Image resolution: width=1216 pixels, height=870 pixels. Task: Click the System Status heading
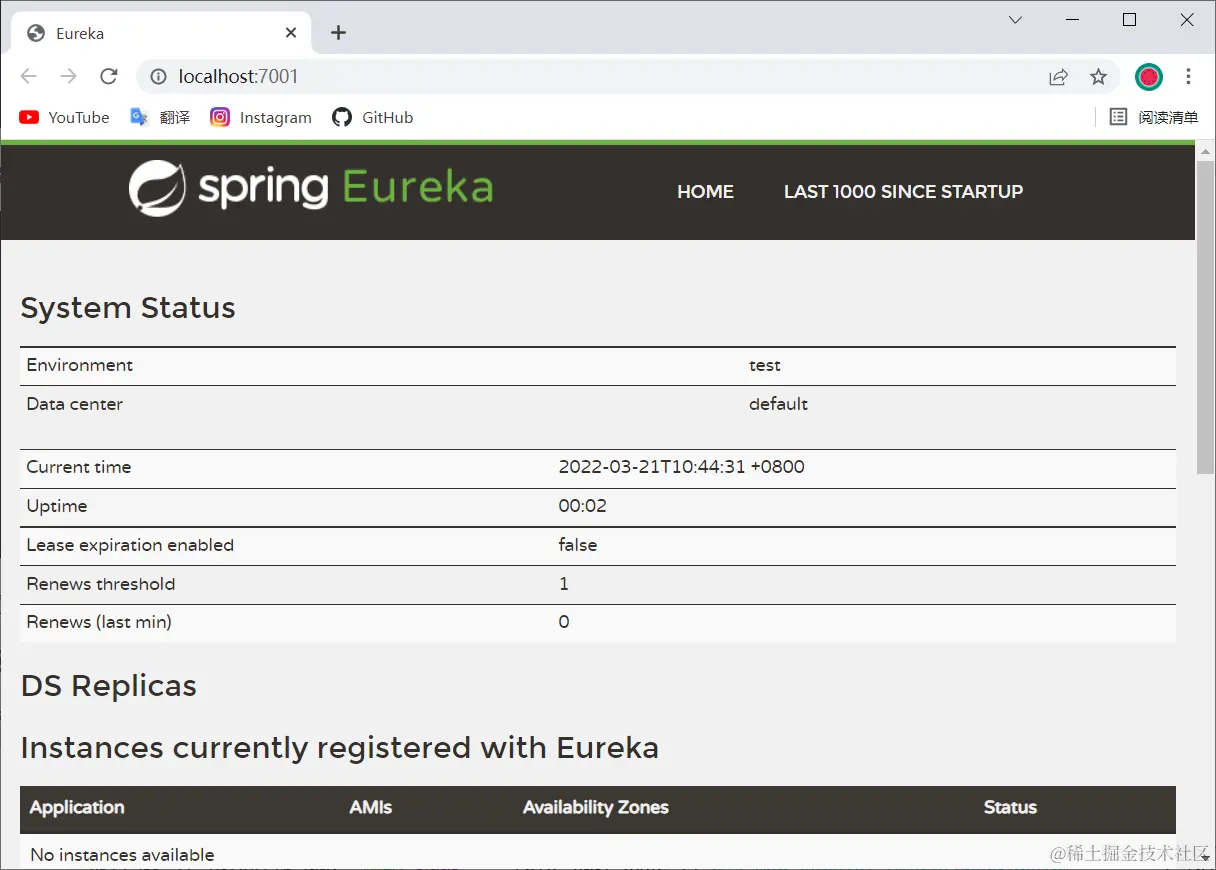tap(128, 308)
